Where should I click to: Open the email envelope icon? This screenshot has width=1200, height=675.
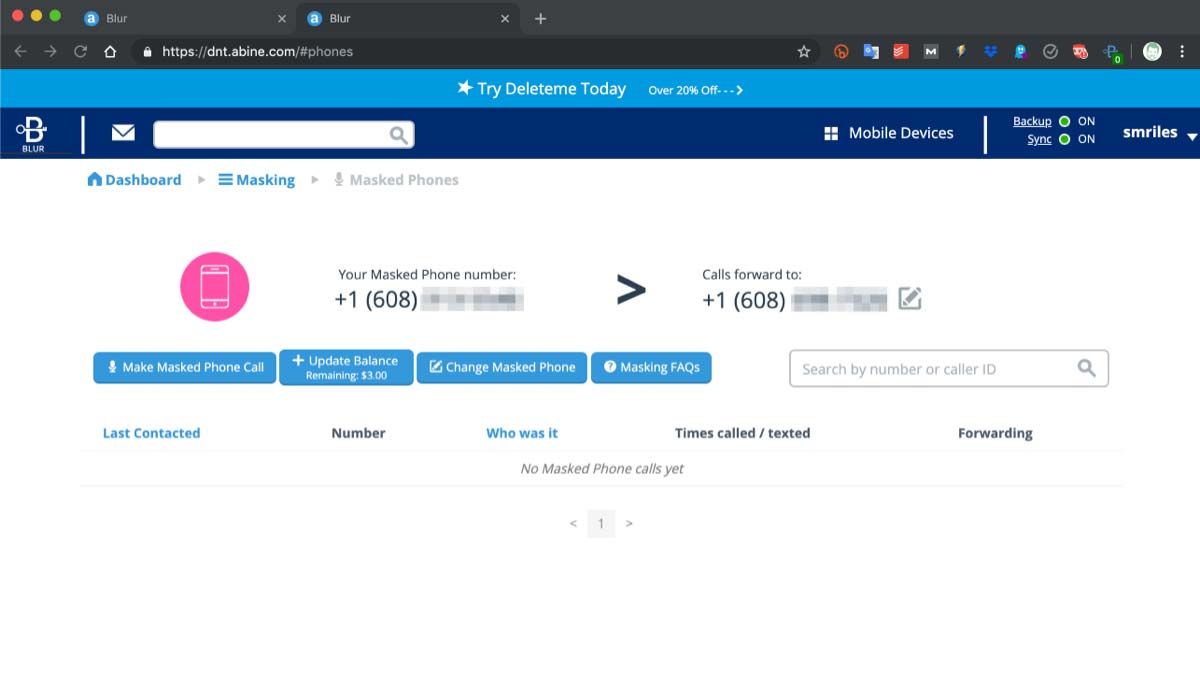122,131
